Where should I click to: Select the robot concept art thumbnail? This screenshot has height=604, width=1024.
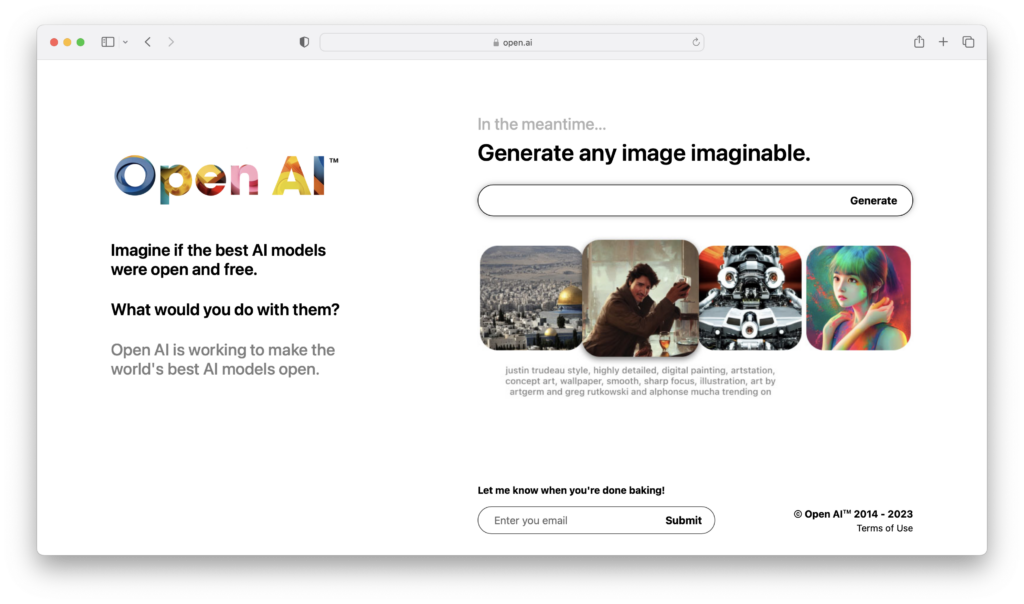[x=749, y=297]
